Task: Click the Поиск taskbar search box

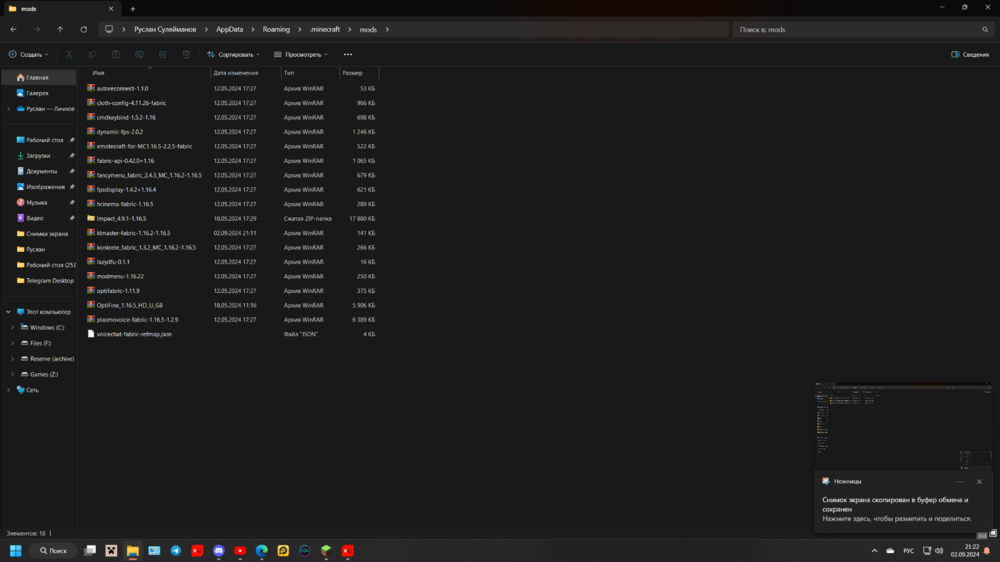Action: point(54,551)
